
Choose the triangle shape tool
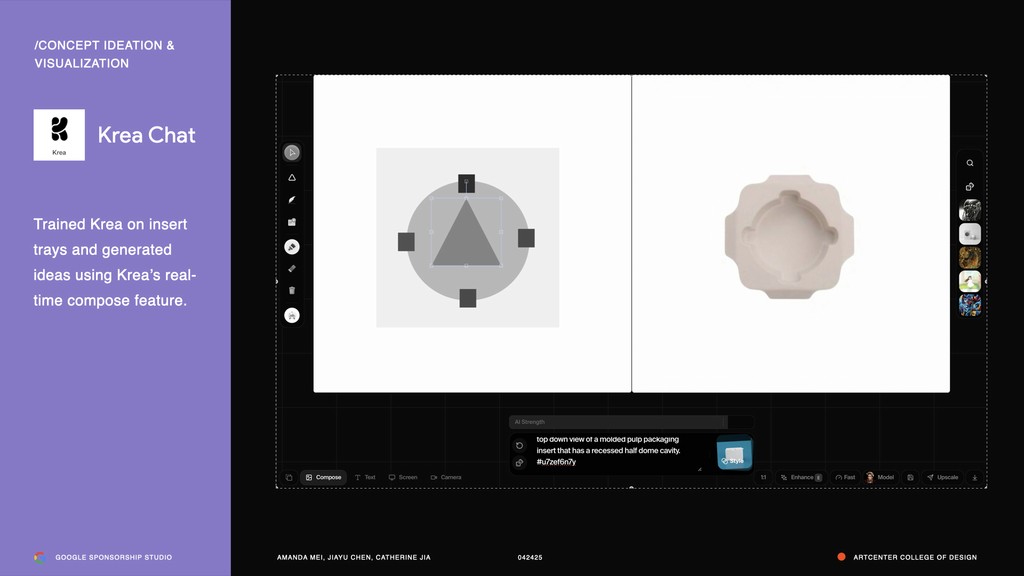tap(292, 178)
